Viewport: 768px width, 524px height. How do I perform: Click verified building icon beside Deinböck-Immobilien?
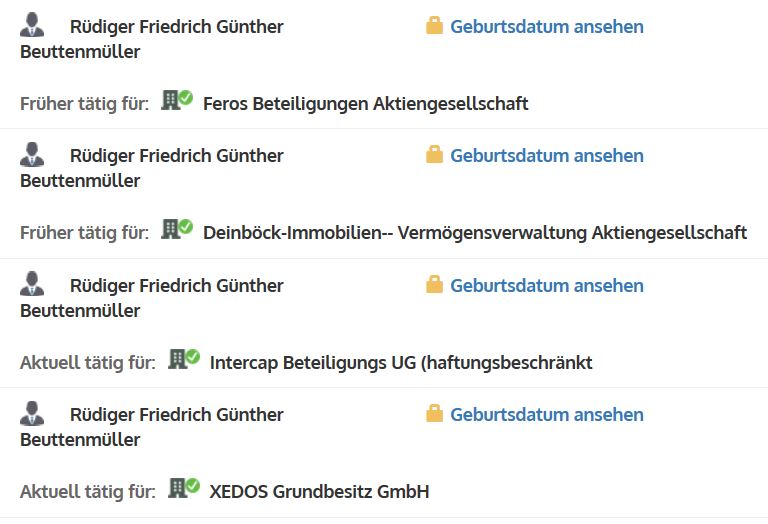click(x=177, y=230)
